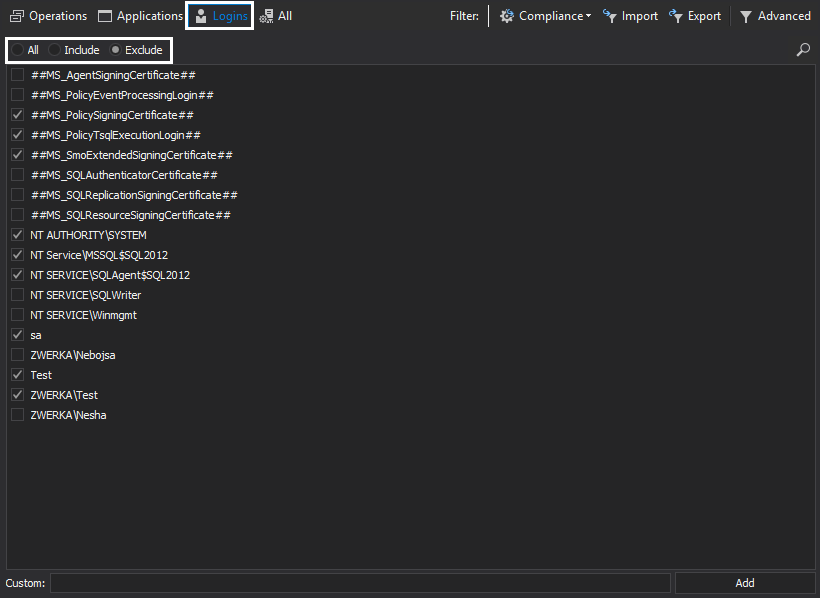Switch to the All tab with server icon

[x=276, y=16]
